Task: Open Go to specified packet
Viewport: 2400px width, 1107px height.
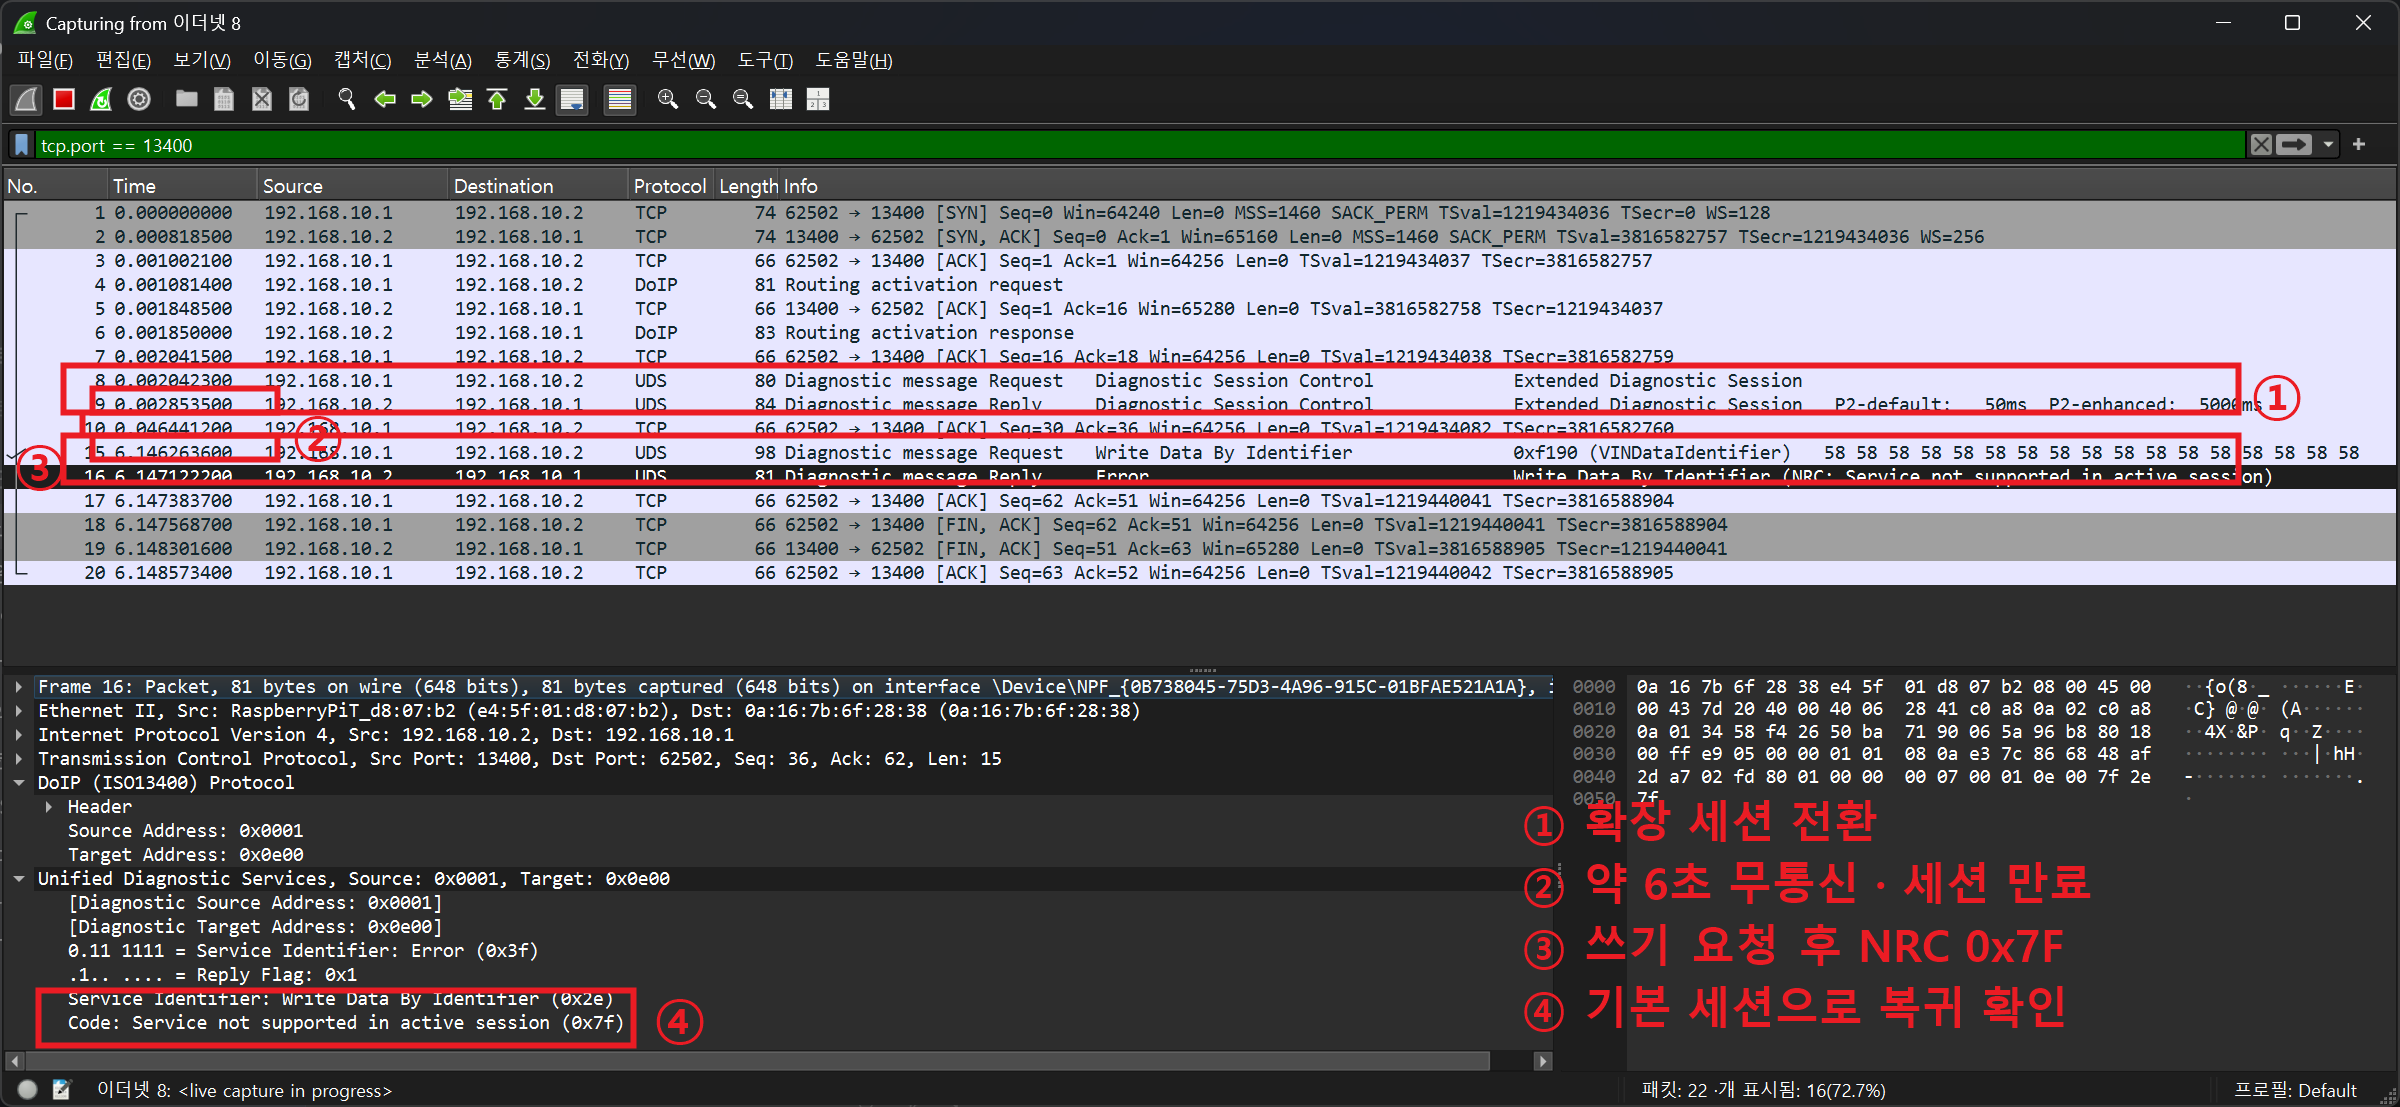Action: [x=460, y=99]
